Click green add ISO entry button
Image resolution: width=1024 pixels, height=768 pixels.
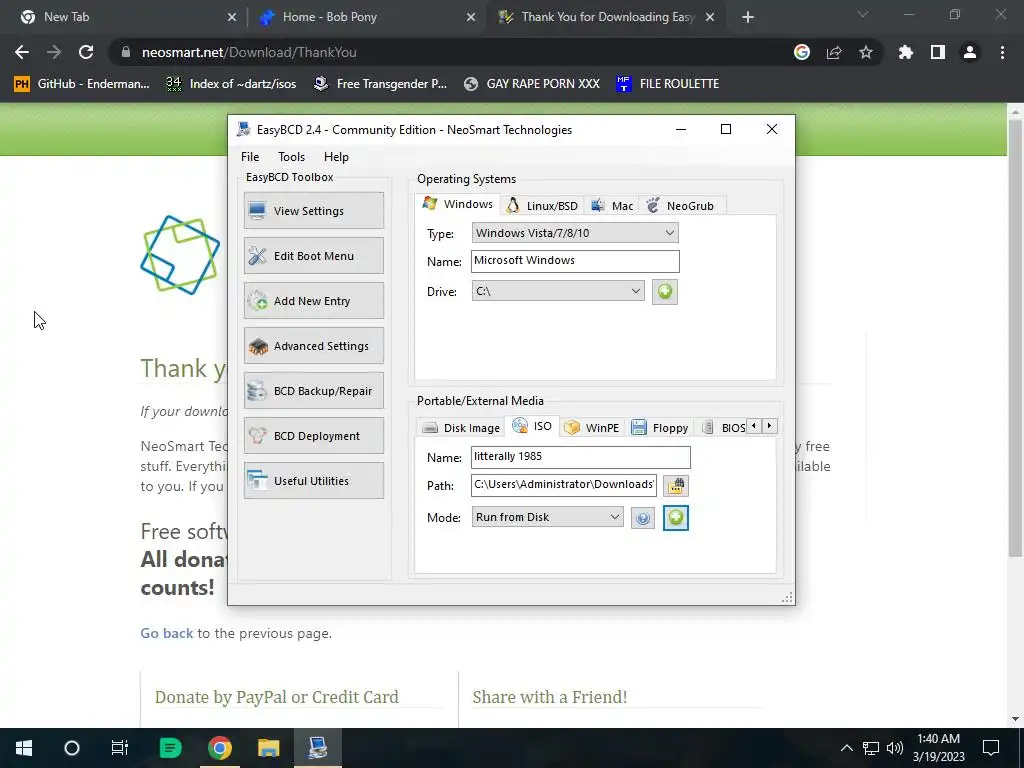[675, 518]
